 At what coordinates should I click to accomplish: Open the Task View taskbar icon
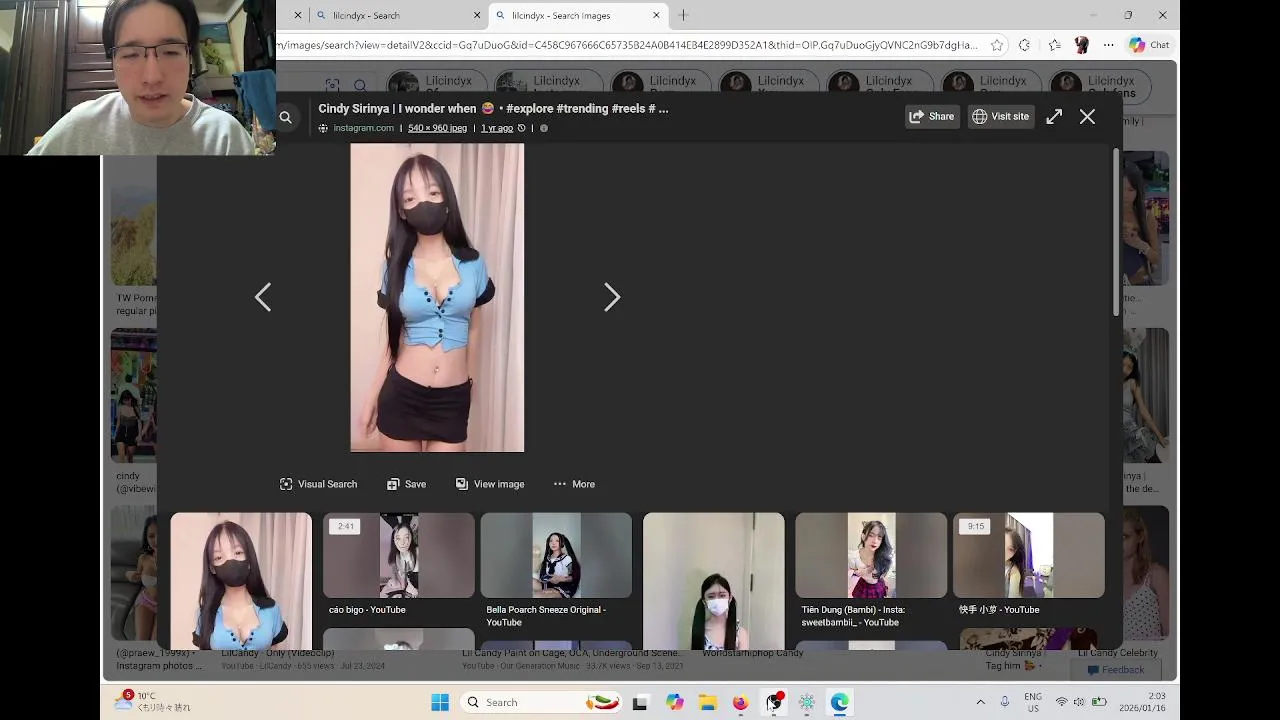coord(640,702)
